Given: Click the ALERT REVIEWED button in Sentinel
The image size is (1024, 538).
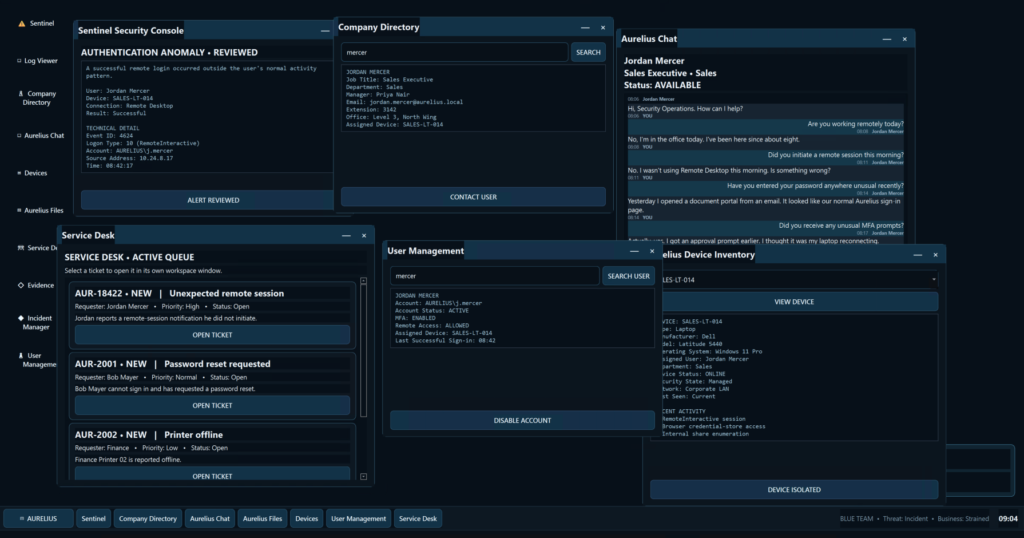Looking at the screenshot, I should click(208, 200).
